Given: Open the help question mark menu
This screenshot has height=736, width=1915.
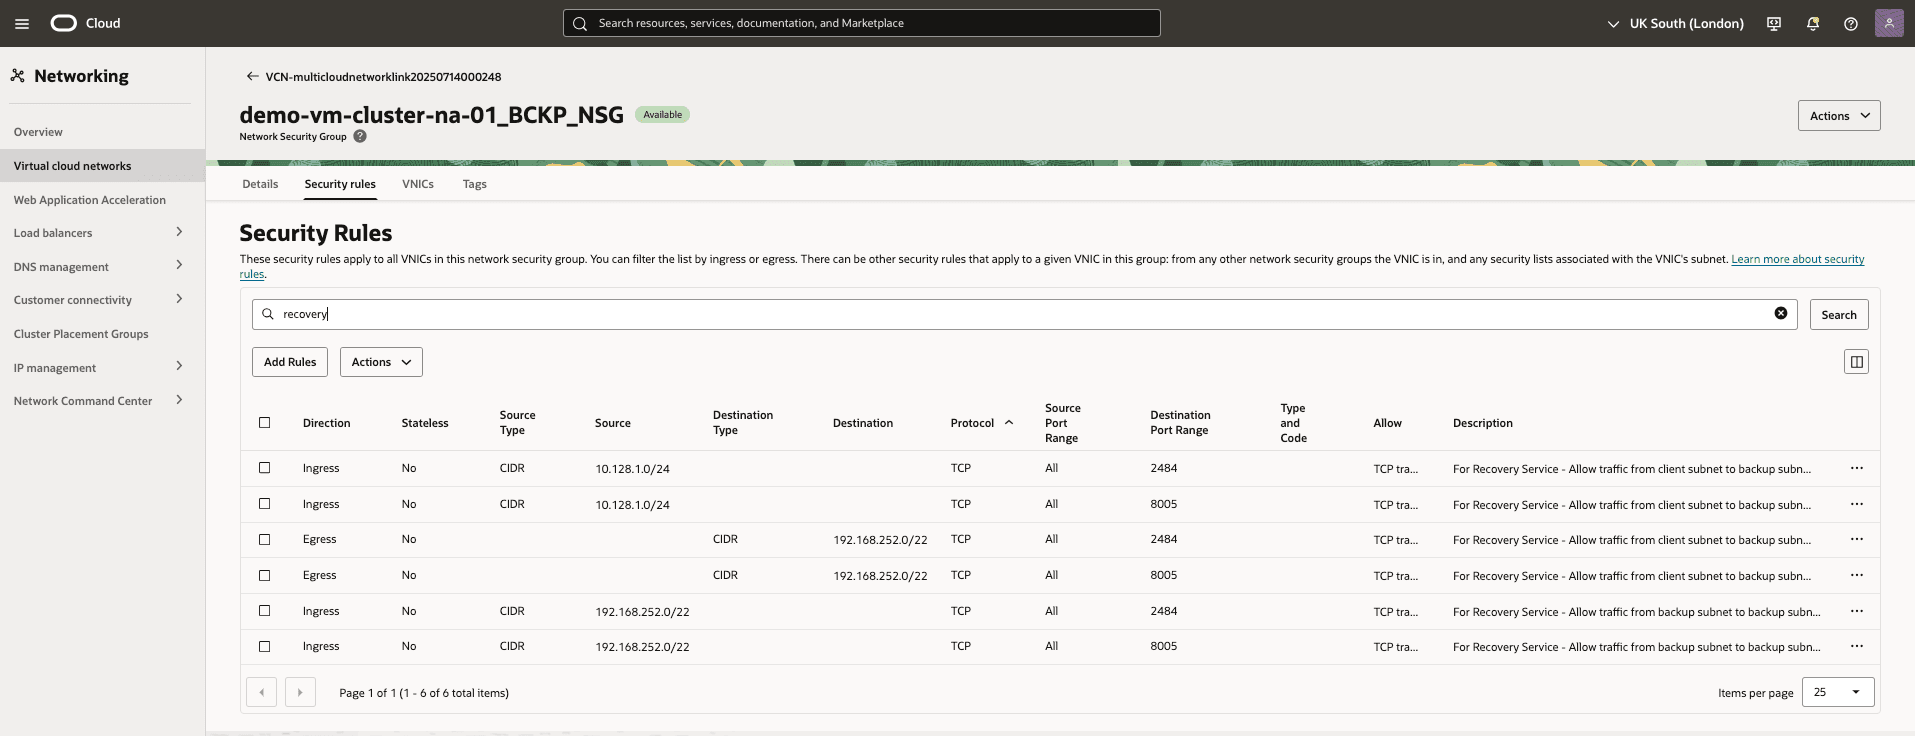Looking at the screenshot, I should (1851, 23).
